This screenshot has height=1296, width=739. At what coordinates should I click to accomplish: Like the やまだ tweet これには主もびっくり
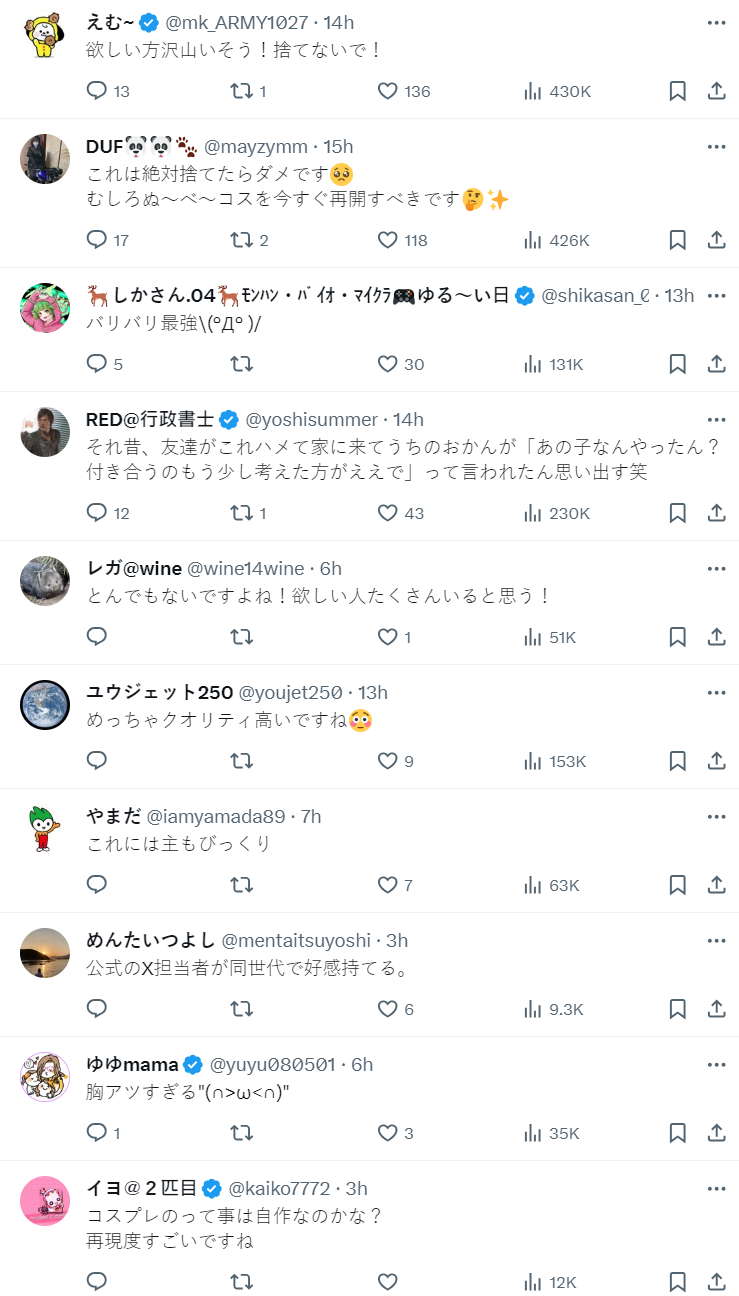point(388,885)
